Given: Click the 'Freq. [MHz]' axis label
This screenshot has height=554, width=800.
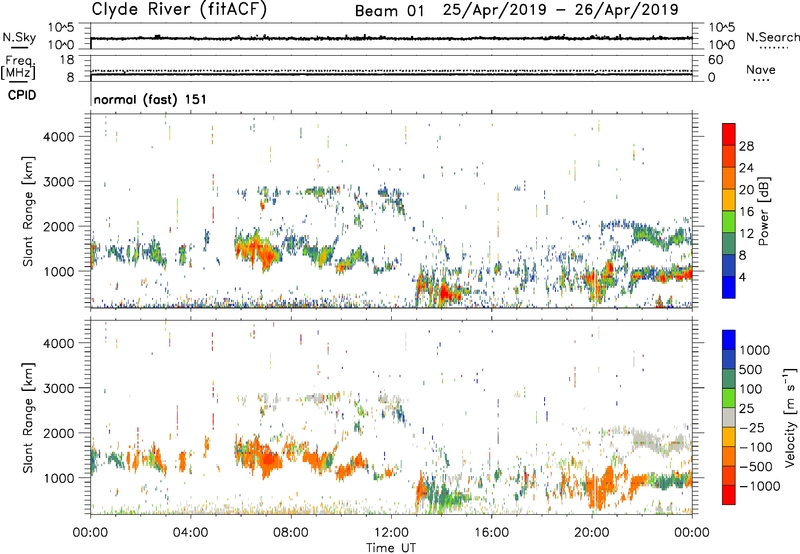Looking at the screenshot, I should point(18,68).
